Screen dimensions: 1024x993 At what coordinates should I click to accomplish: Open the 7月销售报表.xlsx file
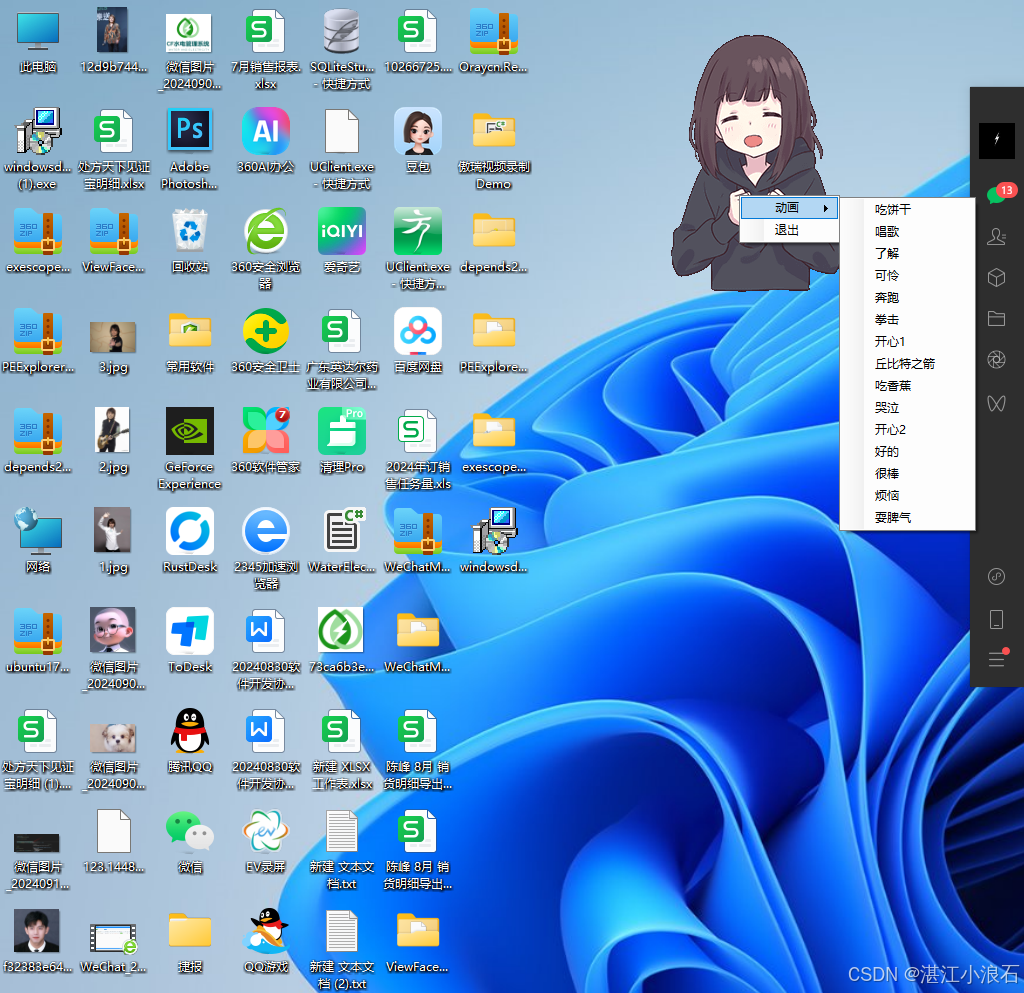(266, 31)
